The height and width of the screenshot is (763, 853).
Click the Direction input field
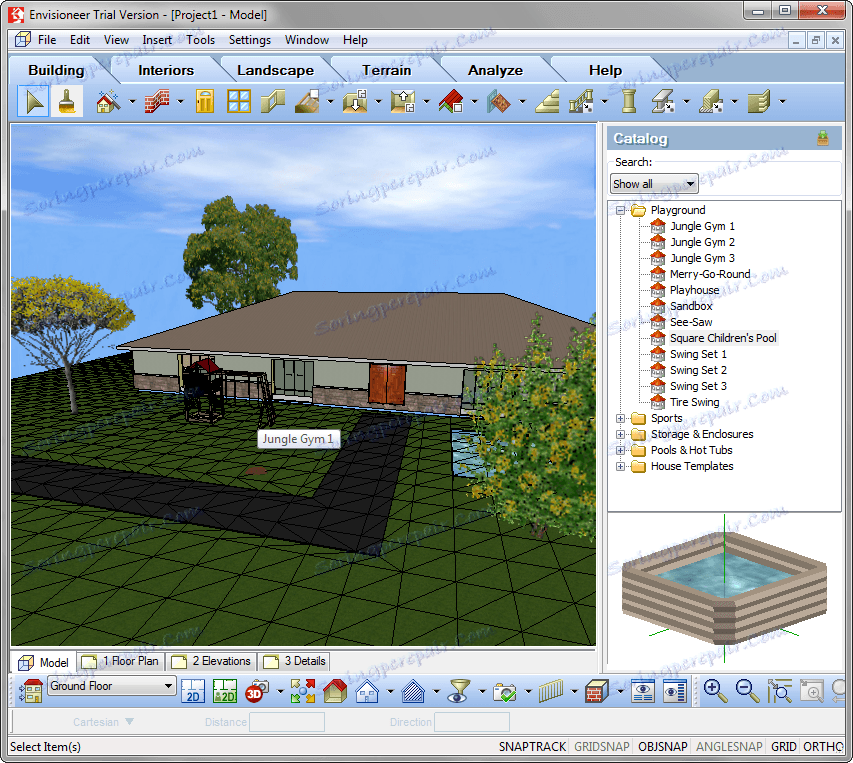472,722
